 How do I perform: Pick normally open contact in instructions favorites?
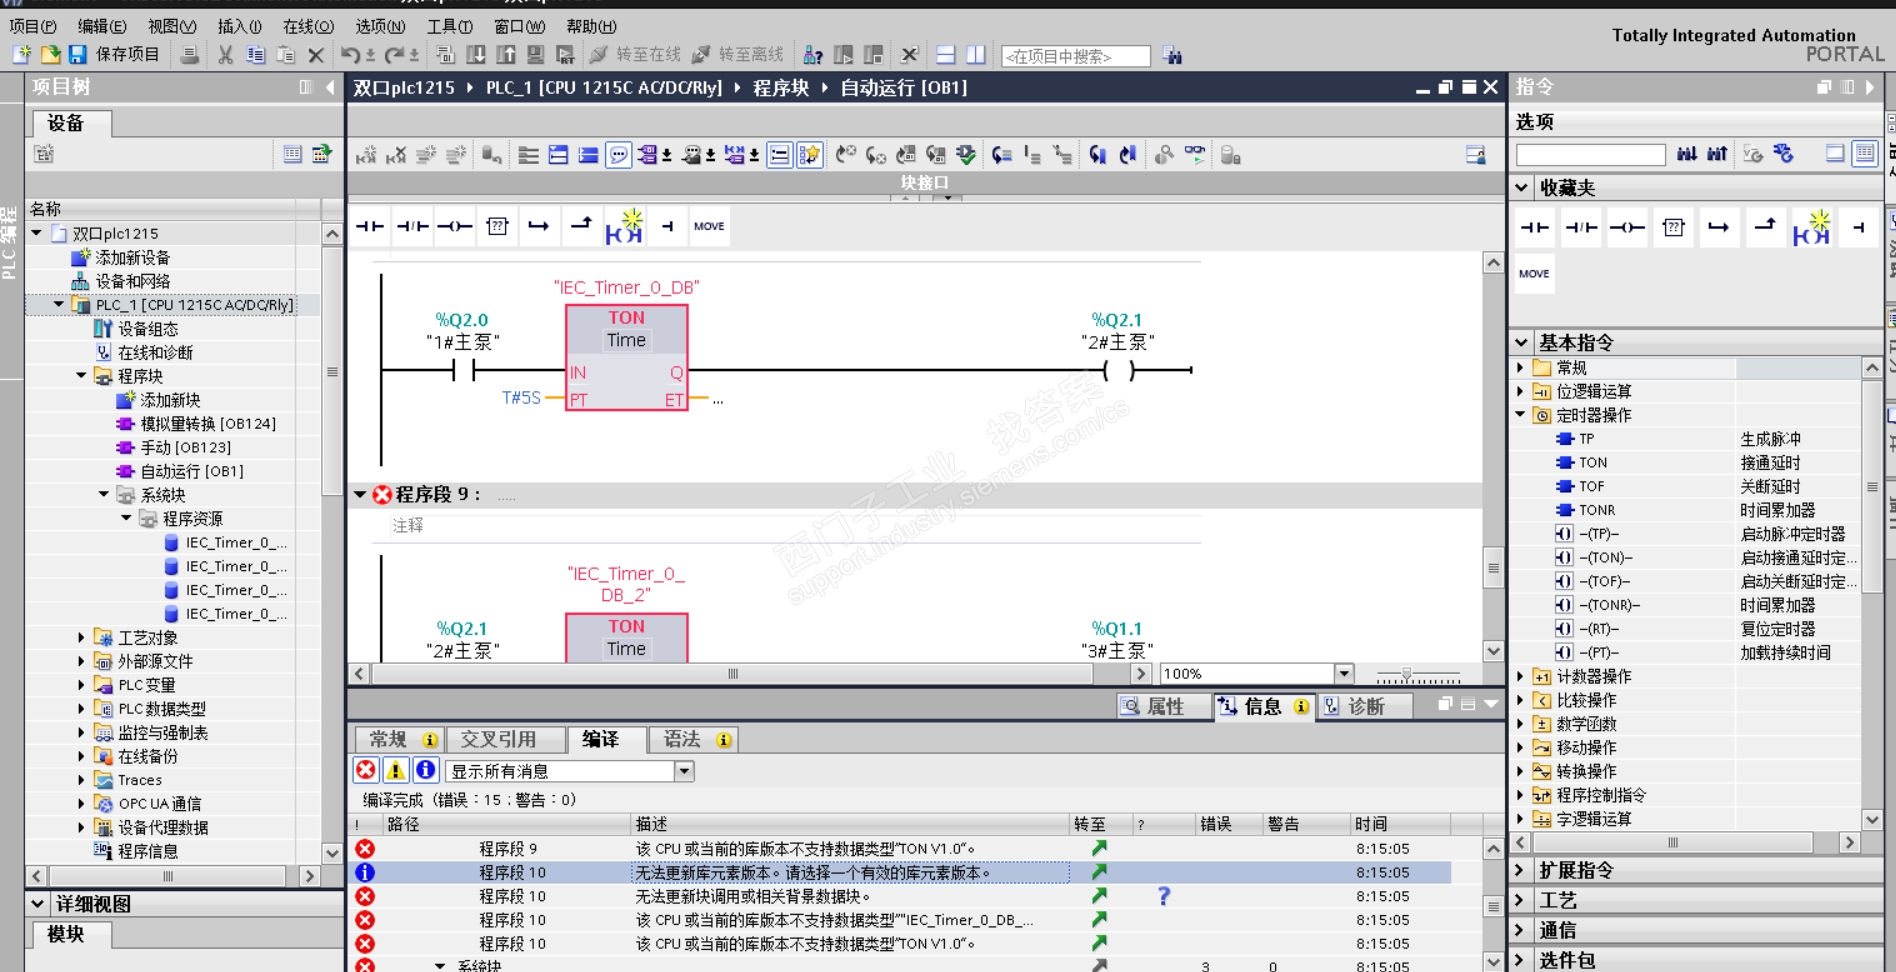pos(1534,228)
